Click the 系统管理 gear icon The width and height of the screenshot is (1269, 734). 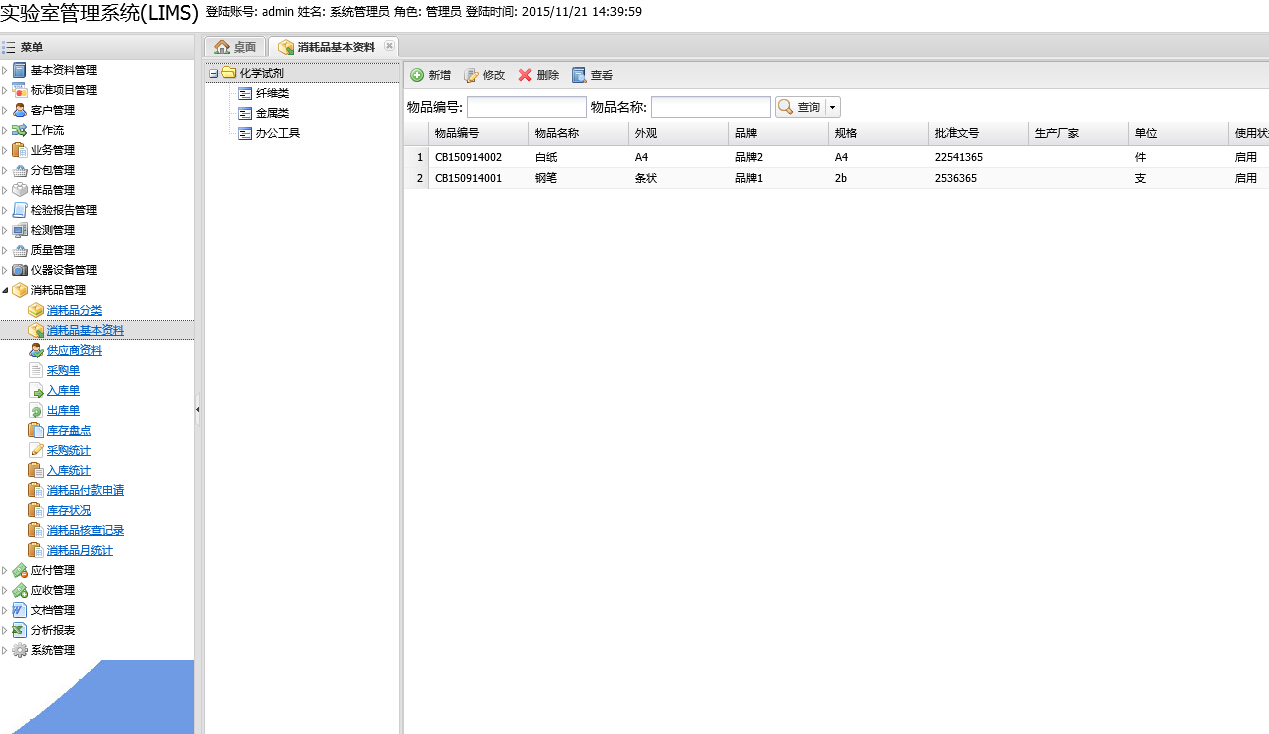tap(20, 650)
